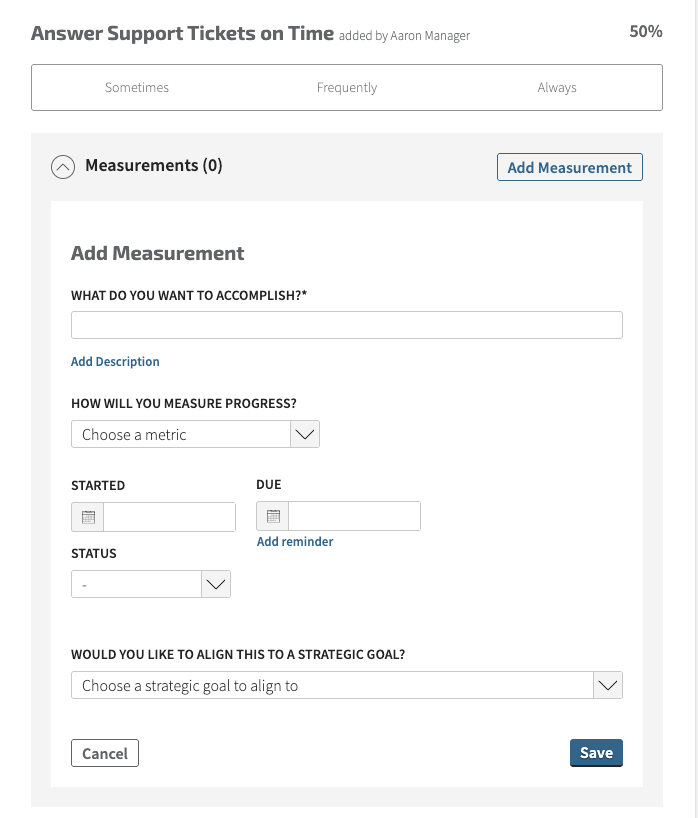Cancel adding the measurement
Screen dimensions: 698x818
point(105,753)
